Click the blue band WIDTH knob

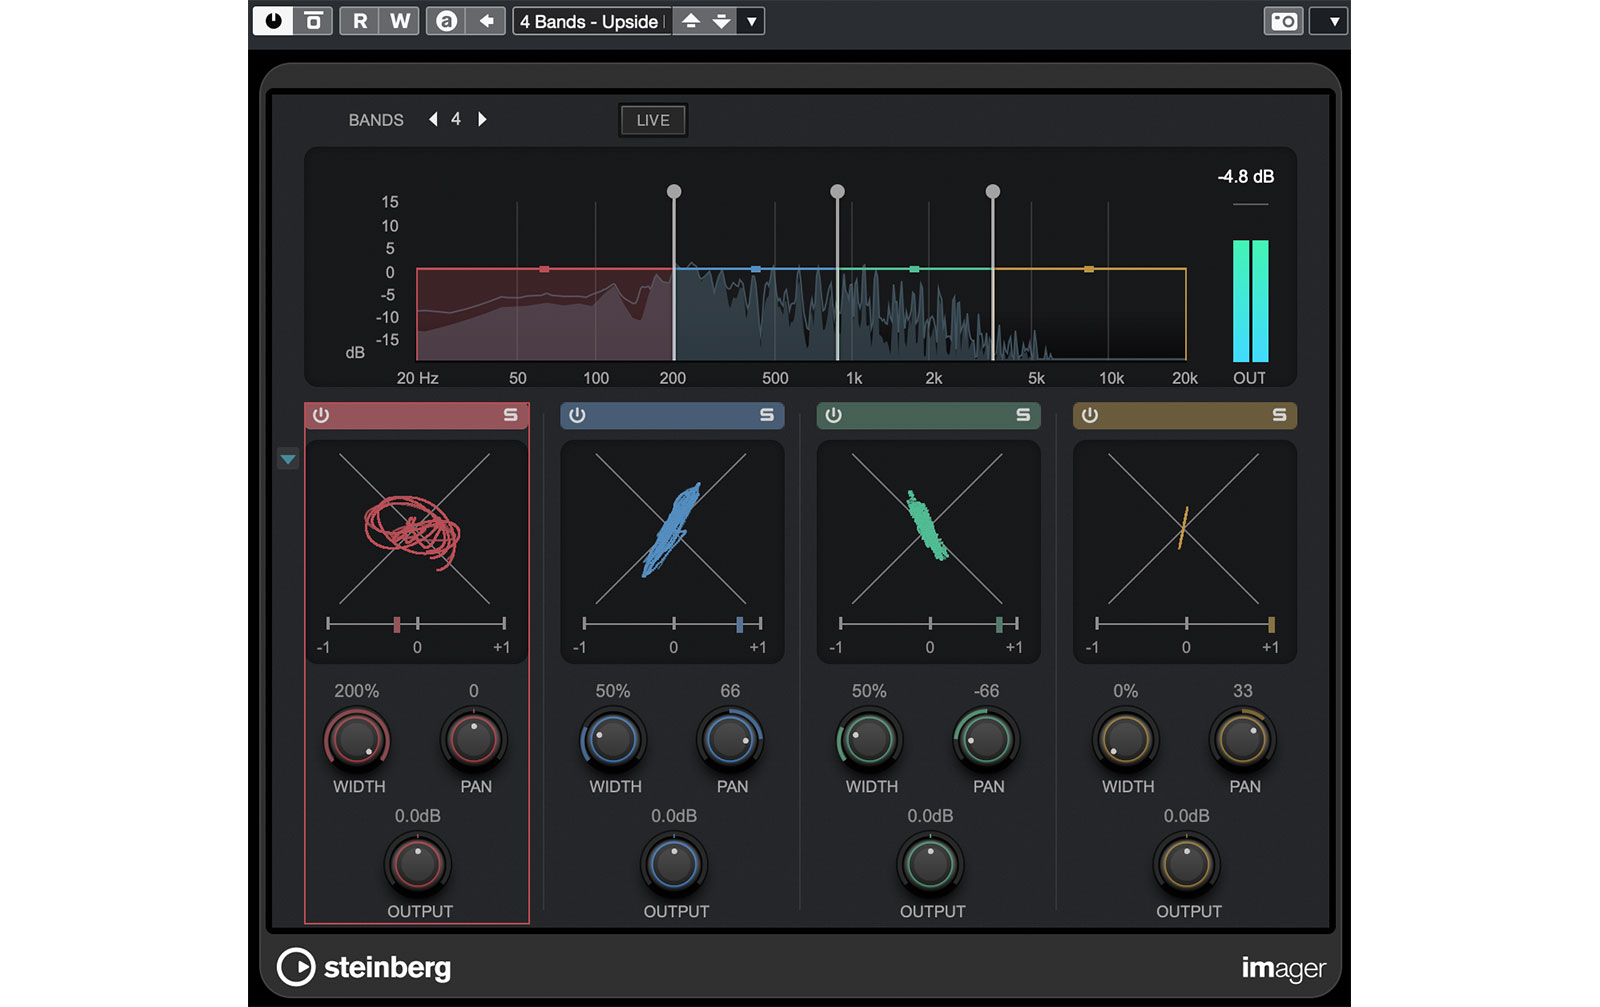click(613, 741)
